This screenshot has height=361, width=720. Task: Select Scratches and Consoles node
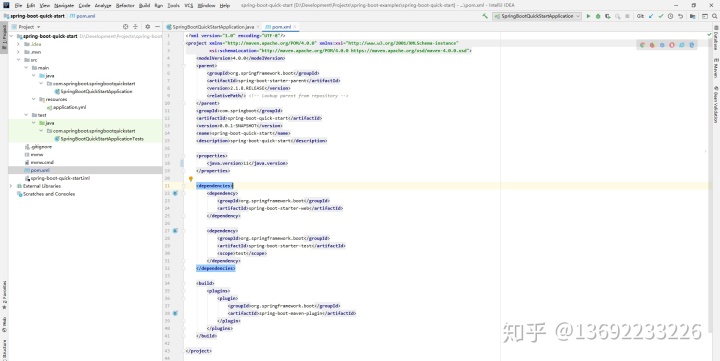pyautogui.click(x=49, y=194)
